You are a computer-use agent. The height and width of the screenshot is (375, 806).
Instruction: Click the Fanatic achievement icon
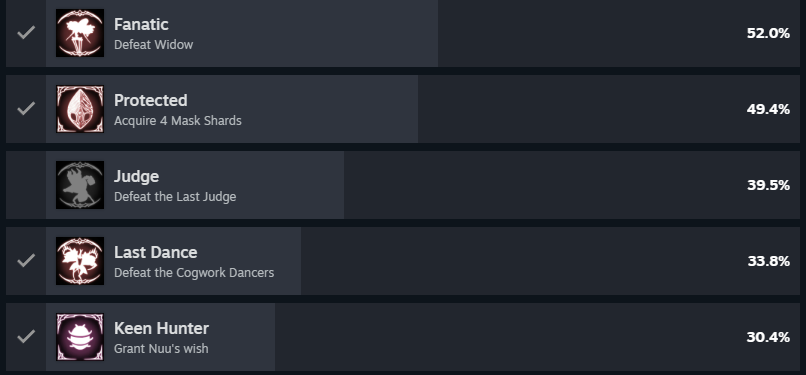[80, 33]
